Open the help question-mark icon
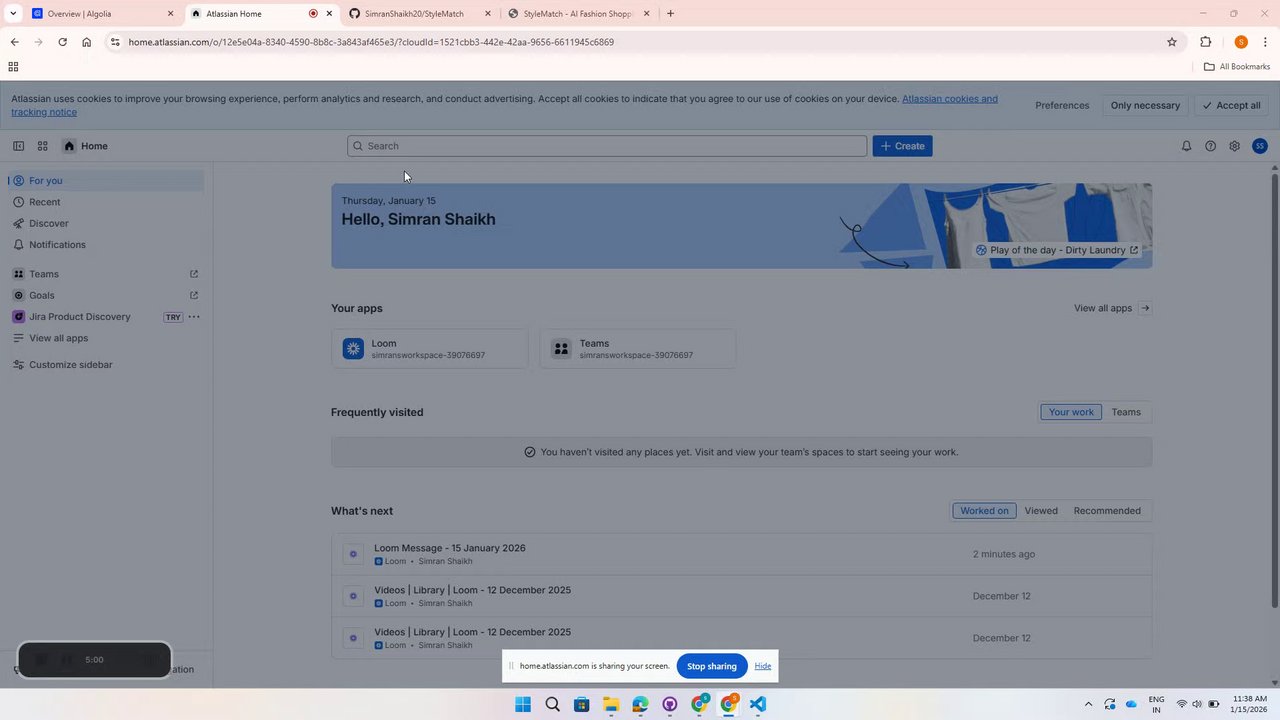Screen dimensions: 1280x720 click(x=1210, y=146)
